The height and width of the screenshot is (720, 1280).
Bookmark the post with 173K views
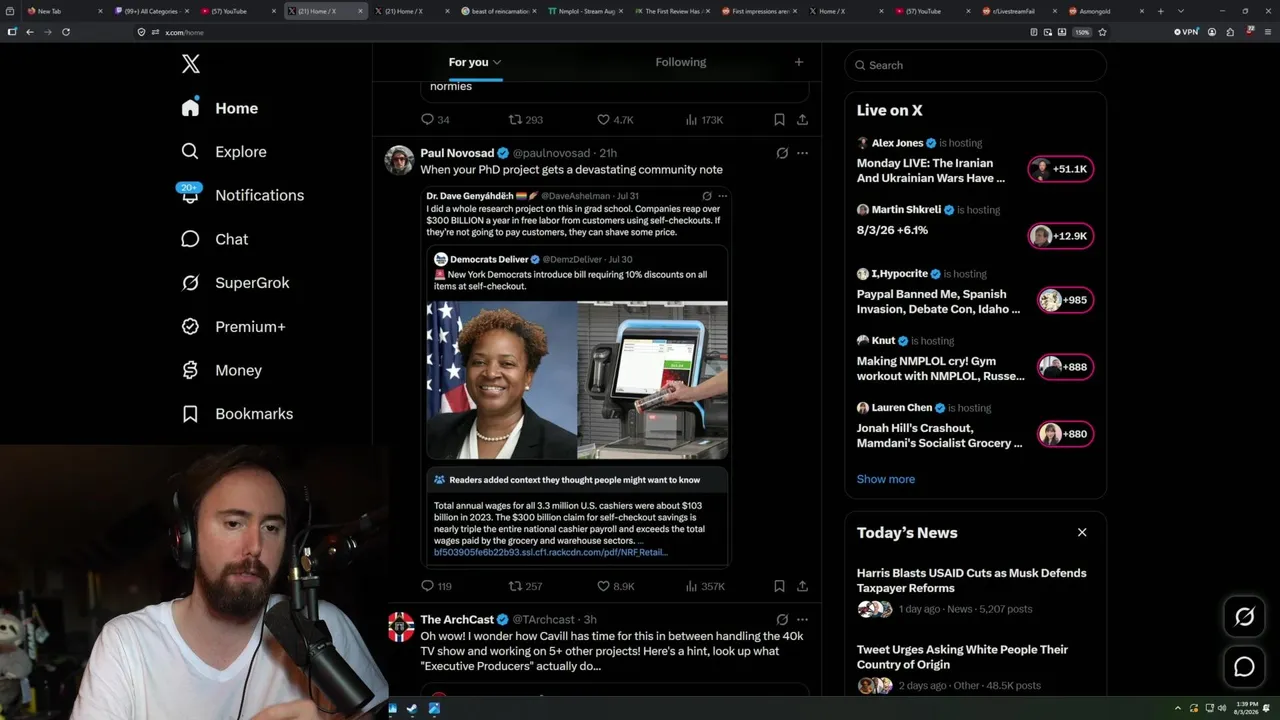(x=779, y=119)
